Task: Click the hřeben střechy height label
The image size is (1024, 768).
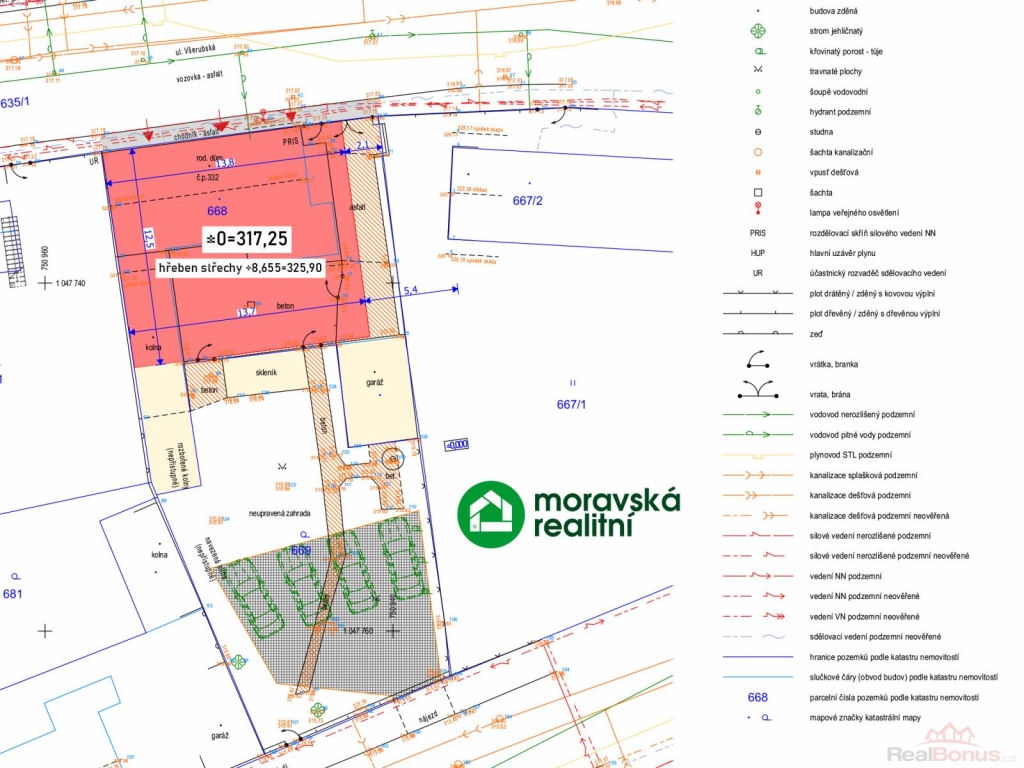Action: 240,268
